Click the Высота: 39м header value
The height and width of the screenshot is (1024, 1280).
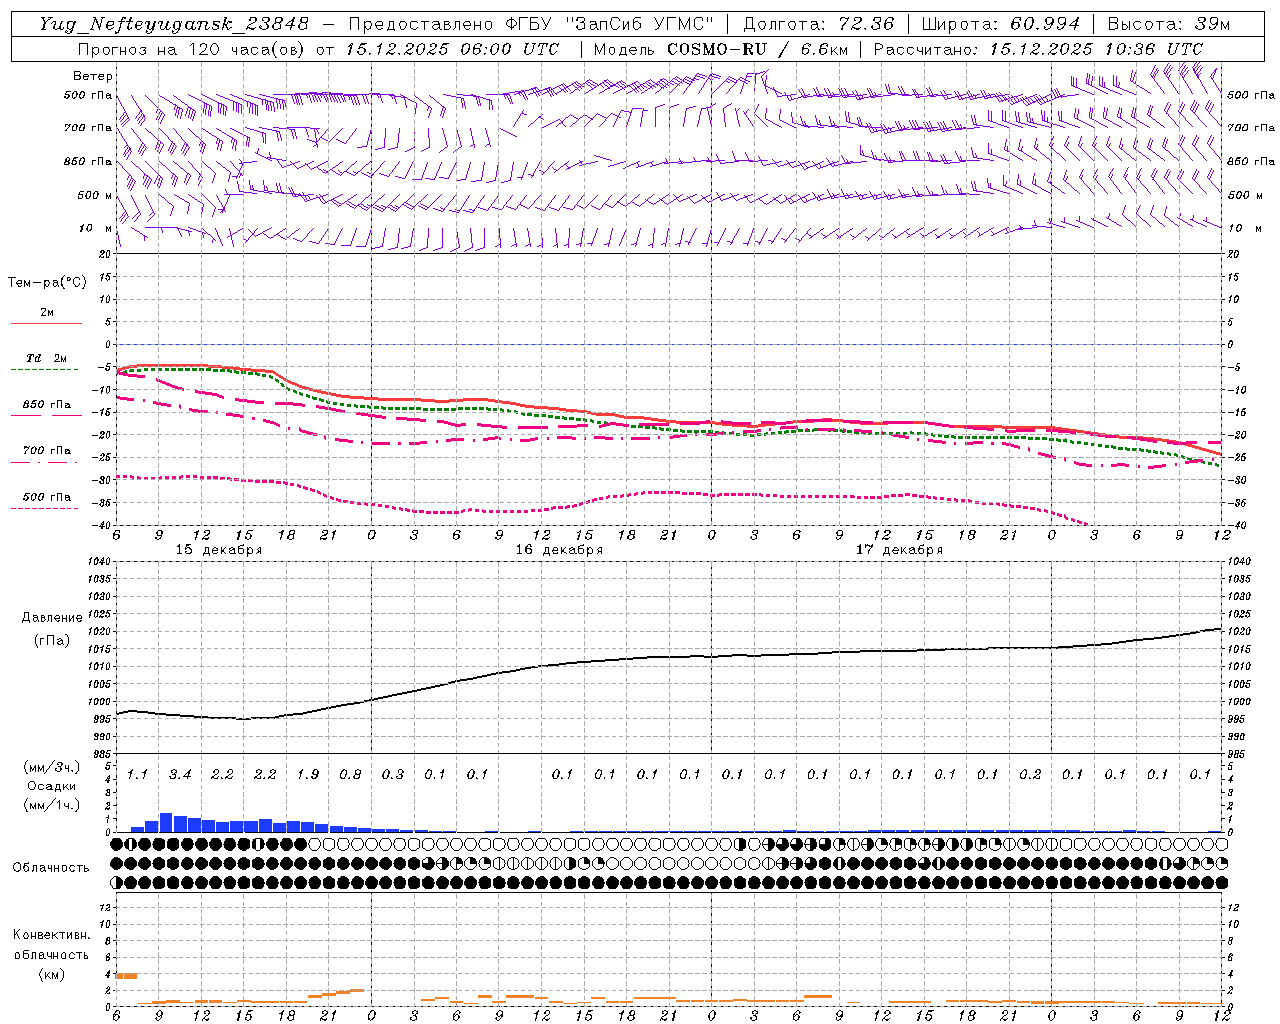(x=1169, y=24)
